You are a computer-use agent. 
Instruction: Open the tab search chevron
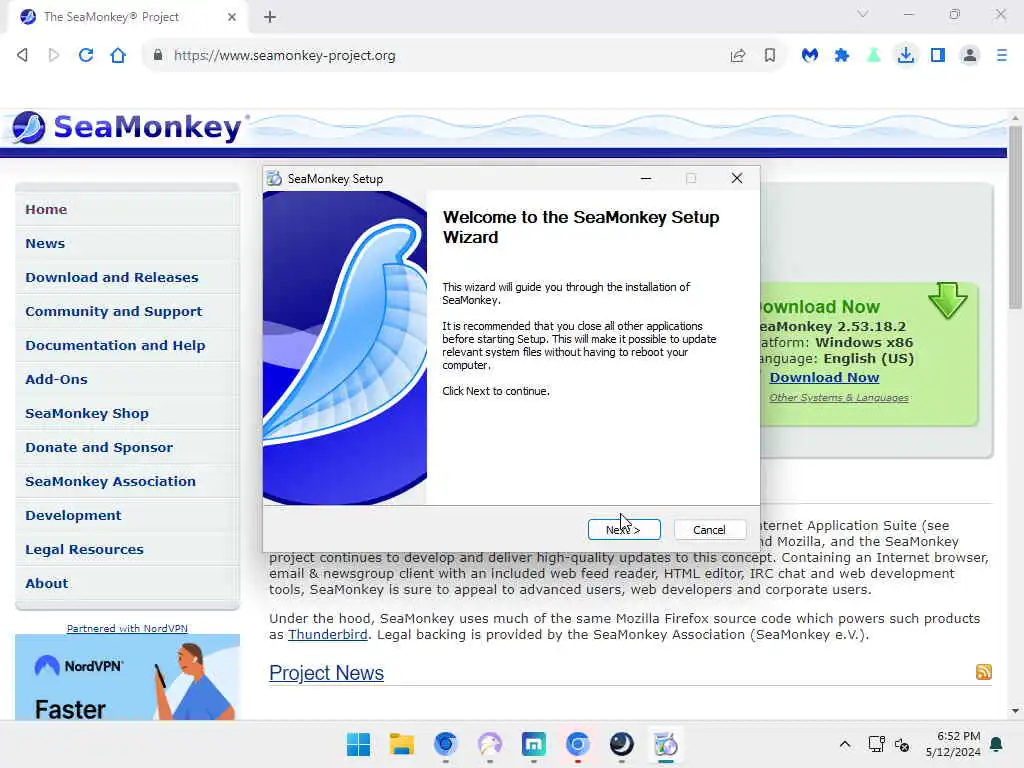point(863,14)
